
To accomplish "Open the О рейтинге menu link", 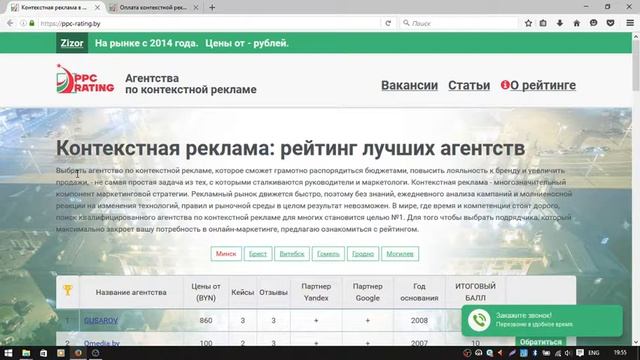I will (543, 85).
